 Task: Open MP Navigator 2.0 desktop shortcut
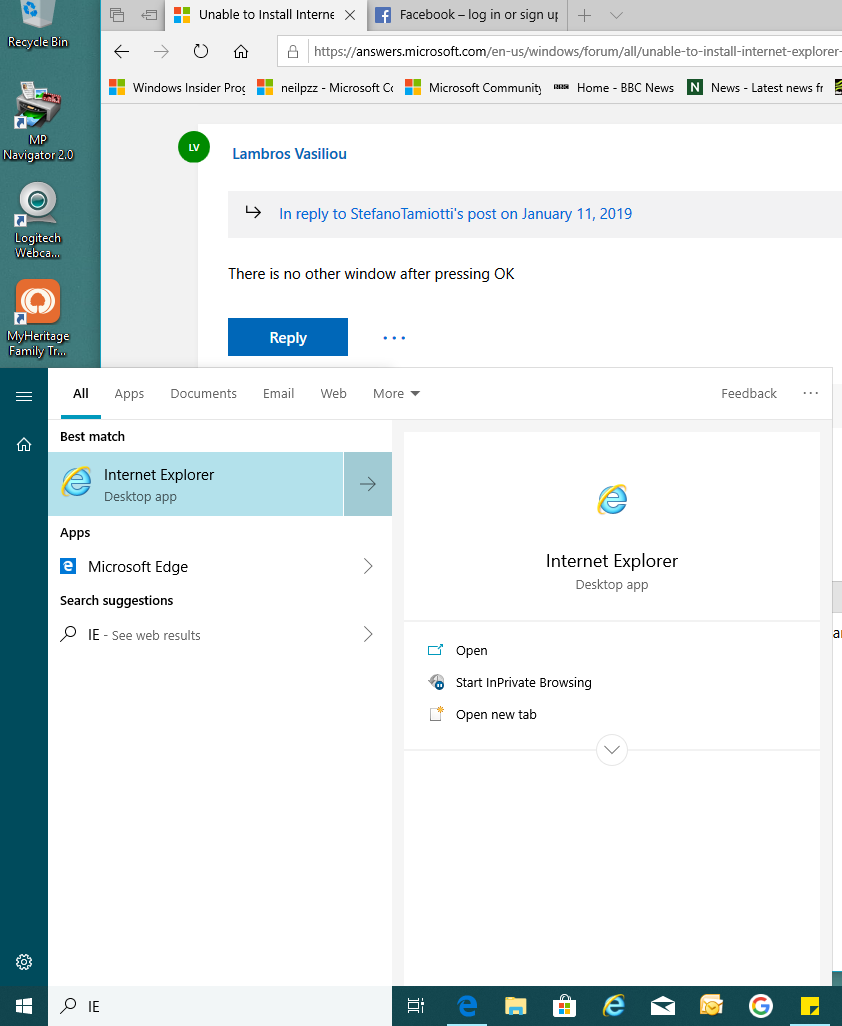pos(38,122)
